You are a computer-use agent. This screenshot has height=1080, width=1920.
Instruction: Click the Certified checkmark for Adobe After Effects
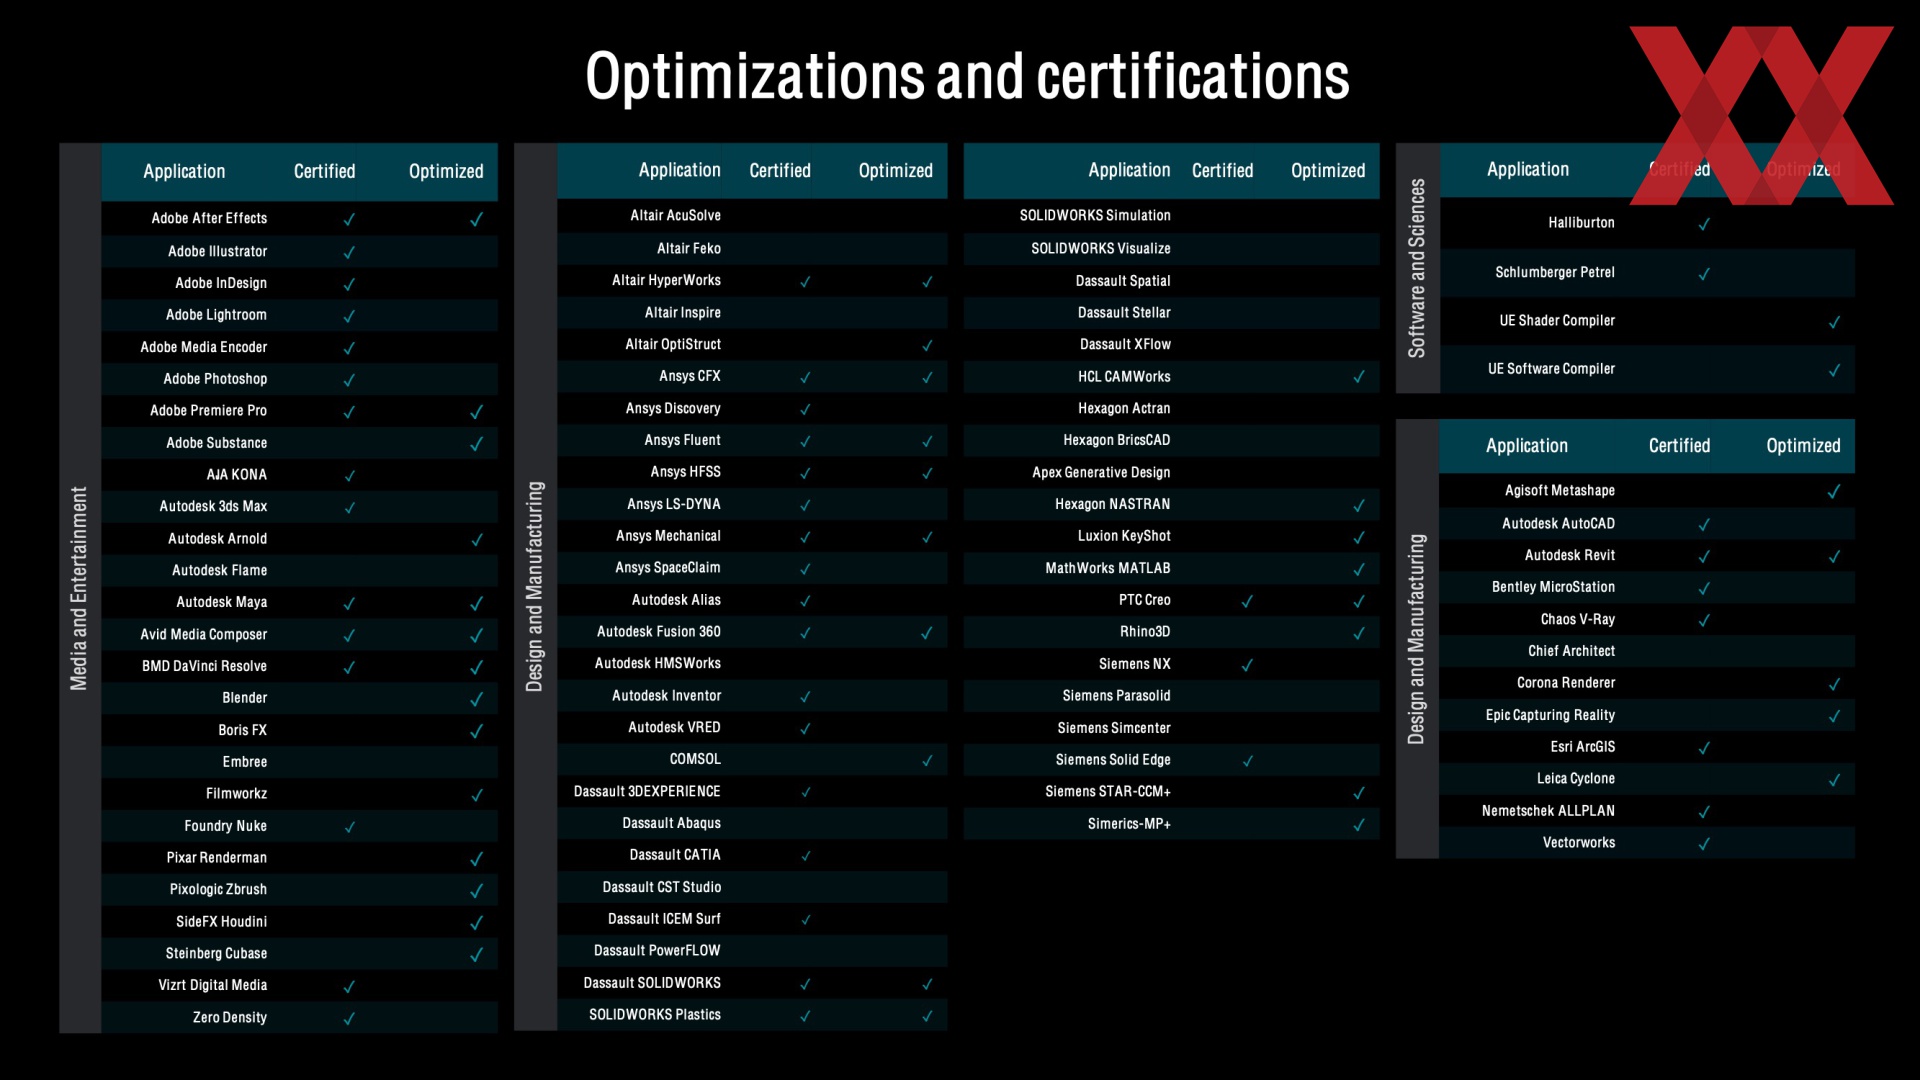click(349, 219)
